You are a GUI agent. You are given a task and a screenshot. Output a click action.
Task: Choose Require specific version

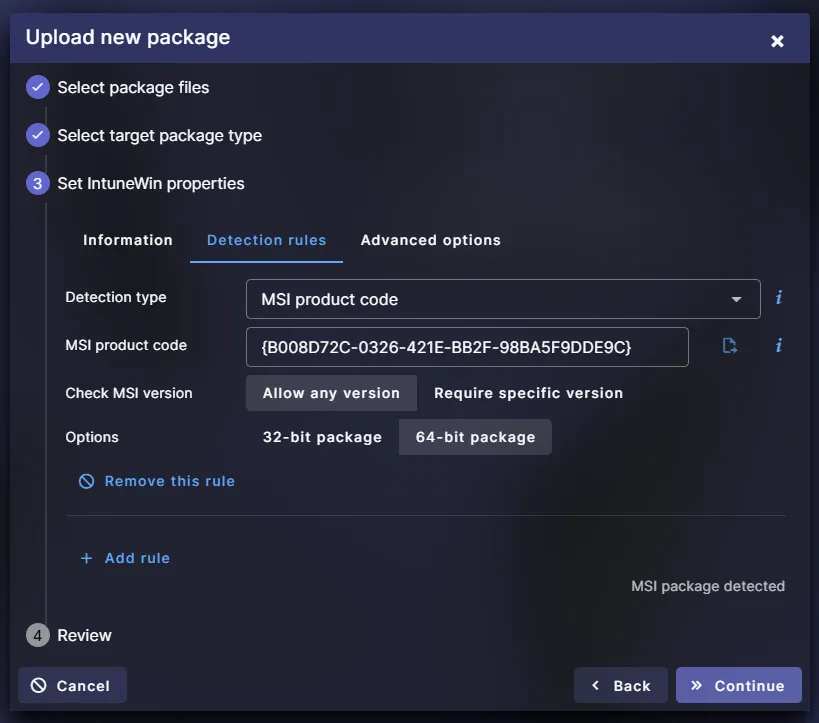click(x=528, y=393)
